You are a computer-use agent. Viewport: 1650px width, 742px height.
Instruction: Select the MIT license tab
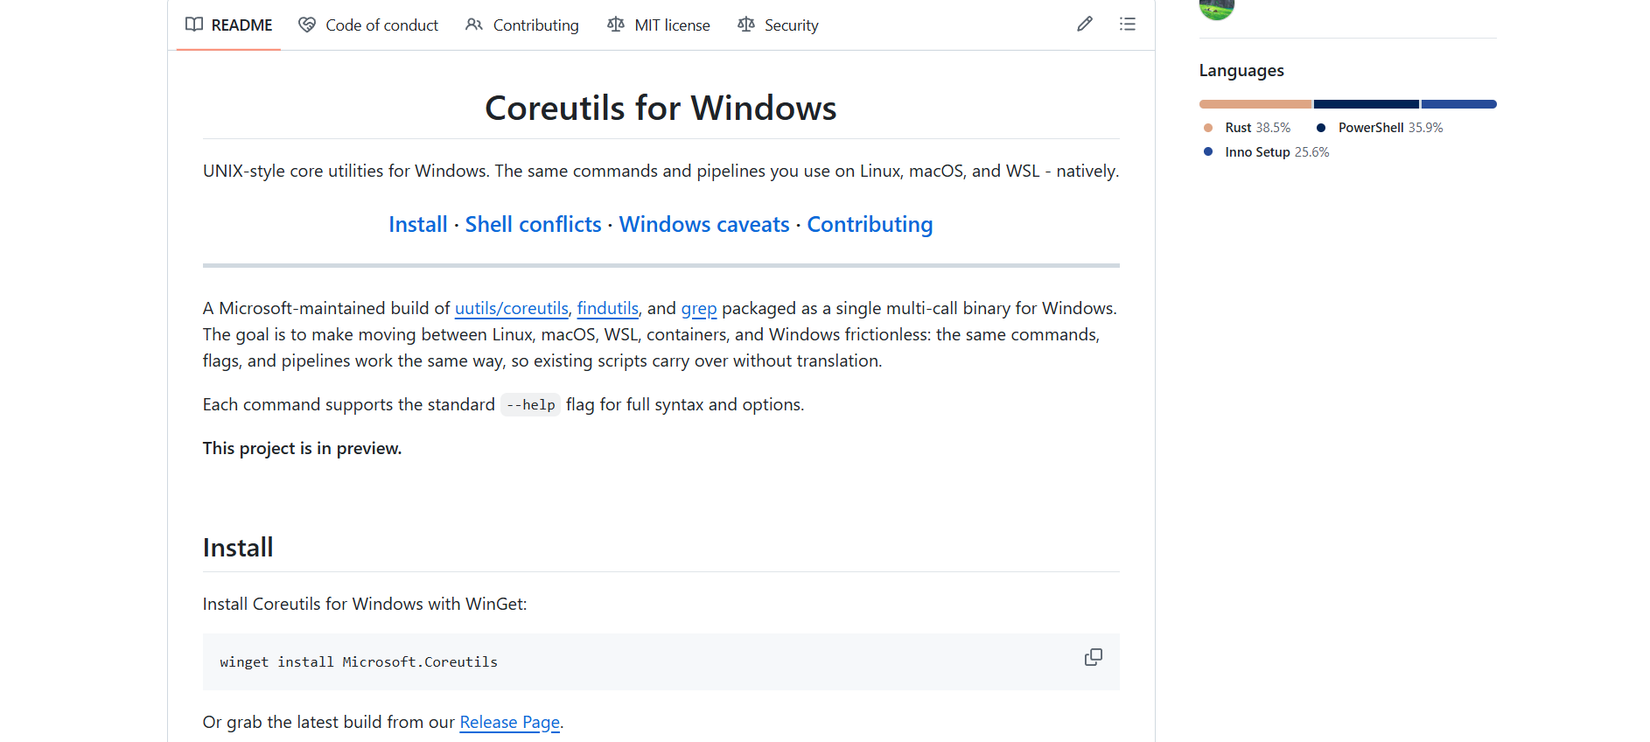coord(659,25)
